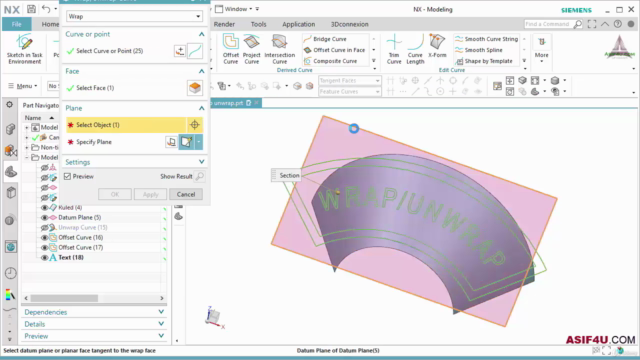Select Text (18) in Part Navigator
The height and width of the screenshot is (360, 640).
[x=71, y=258]
